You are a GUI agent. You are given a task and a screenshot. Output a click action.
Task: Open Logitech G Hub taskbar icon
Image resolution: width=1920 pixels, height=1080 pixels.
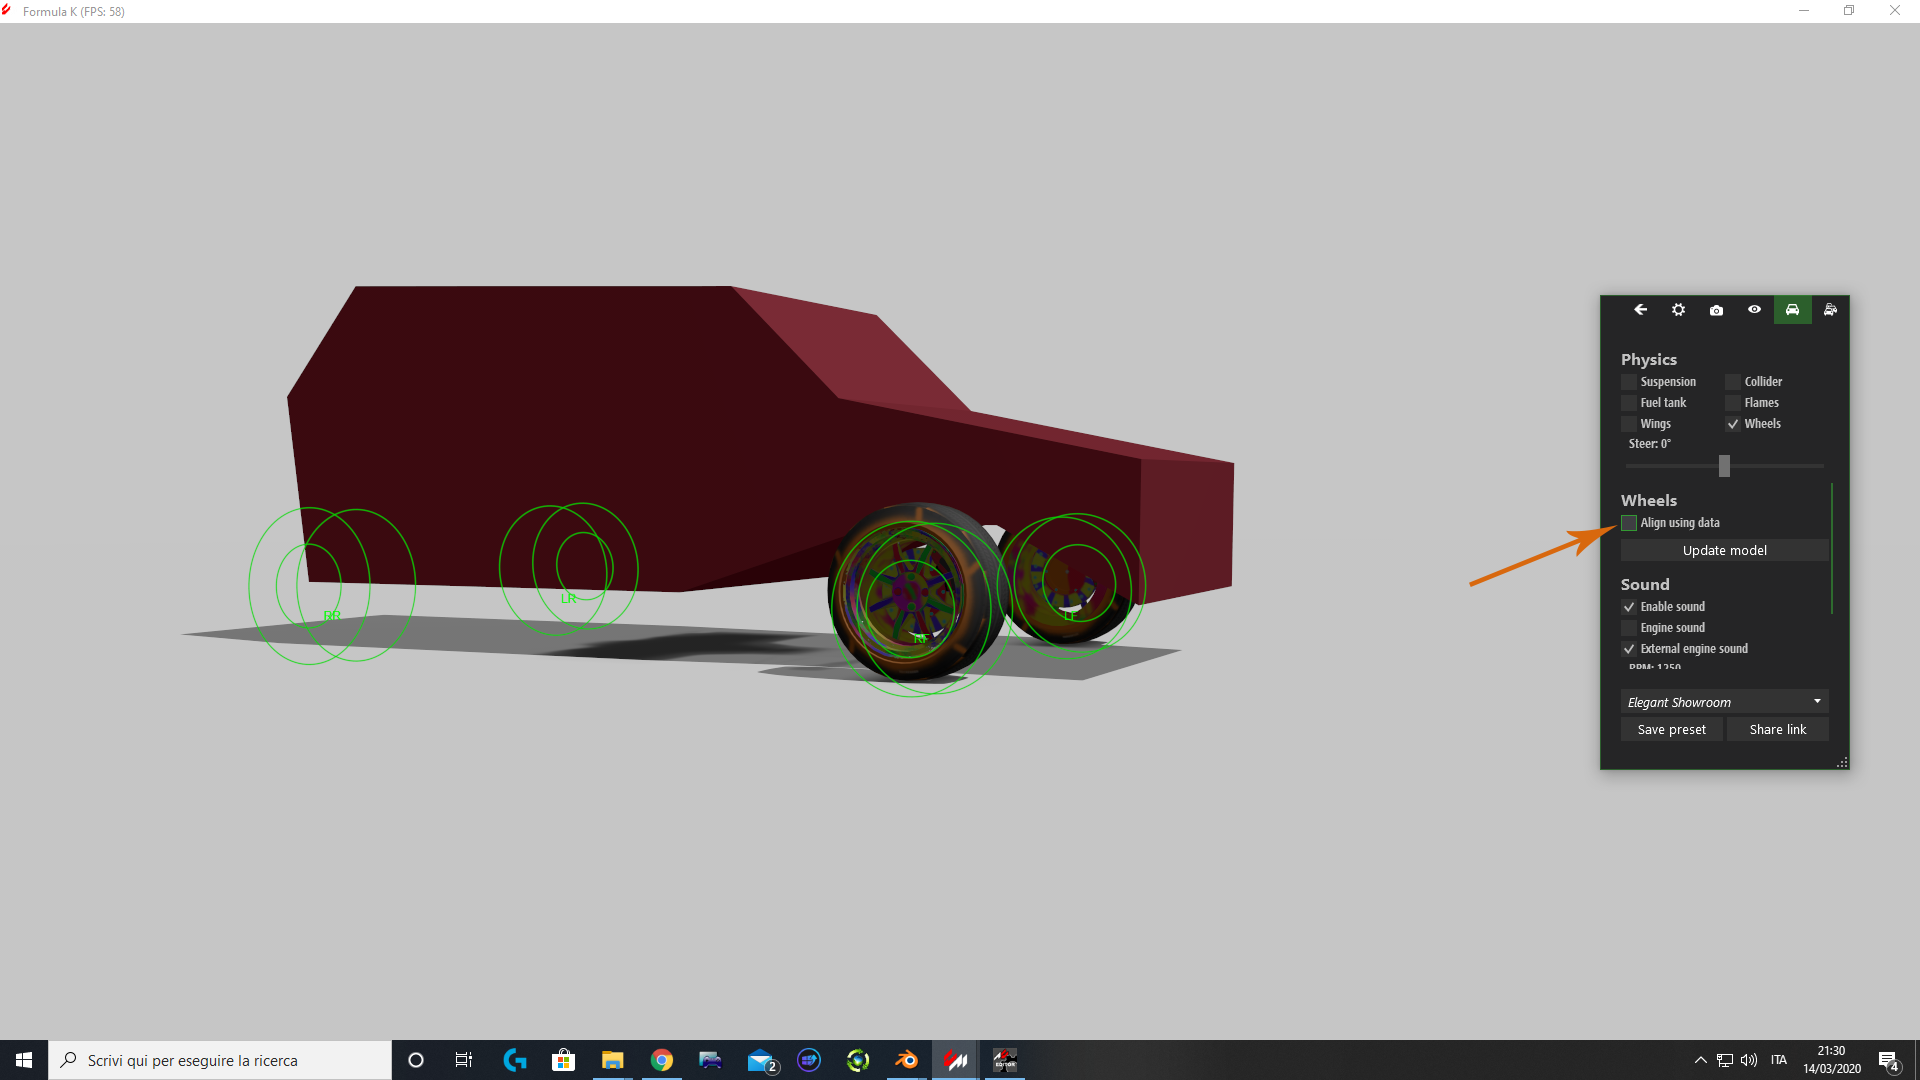click(515, 1060)
